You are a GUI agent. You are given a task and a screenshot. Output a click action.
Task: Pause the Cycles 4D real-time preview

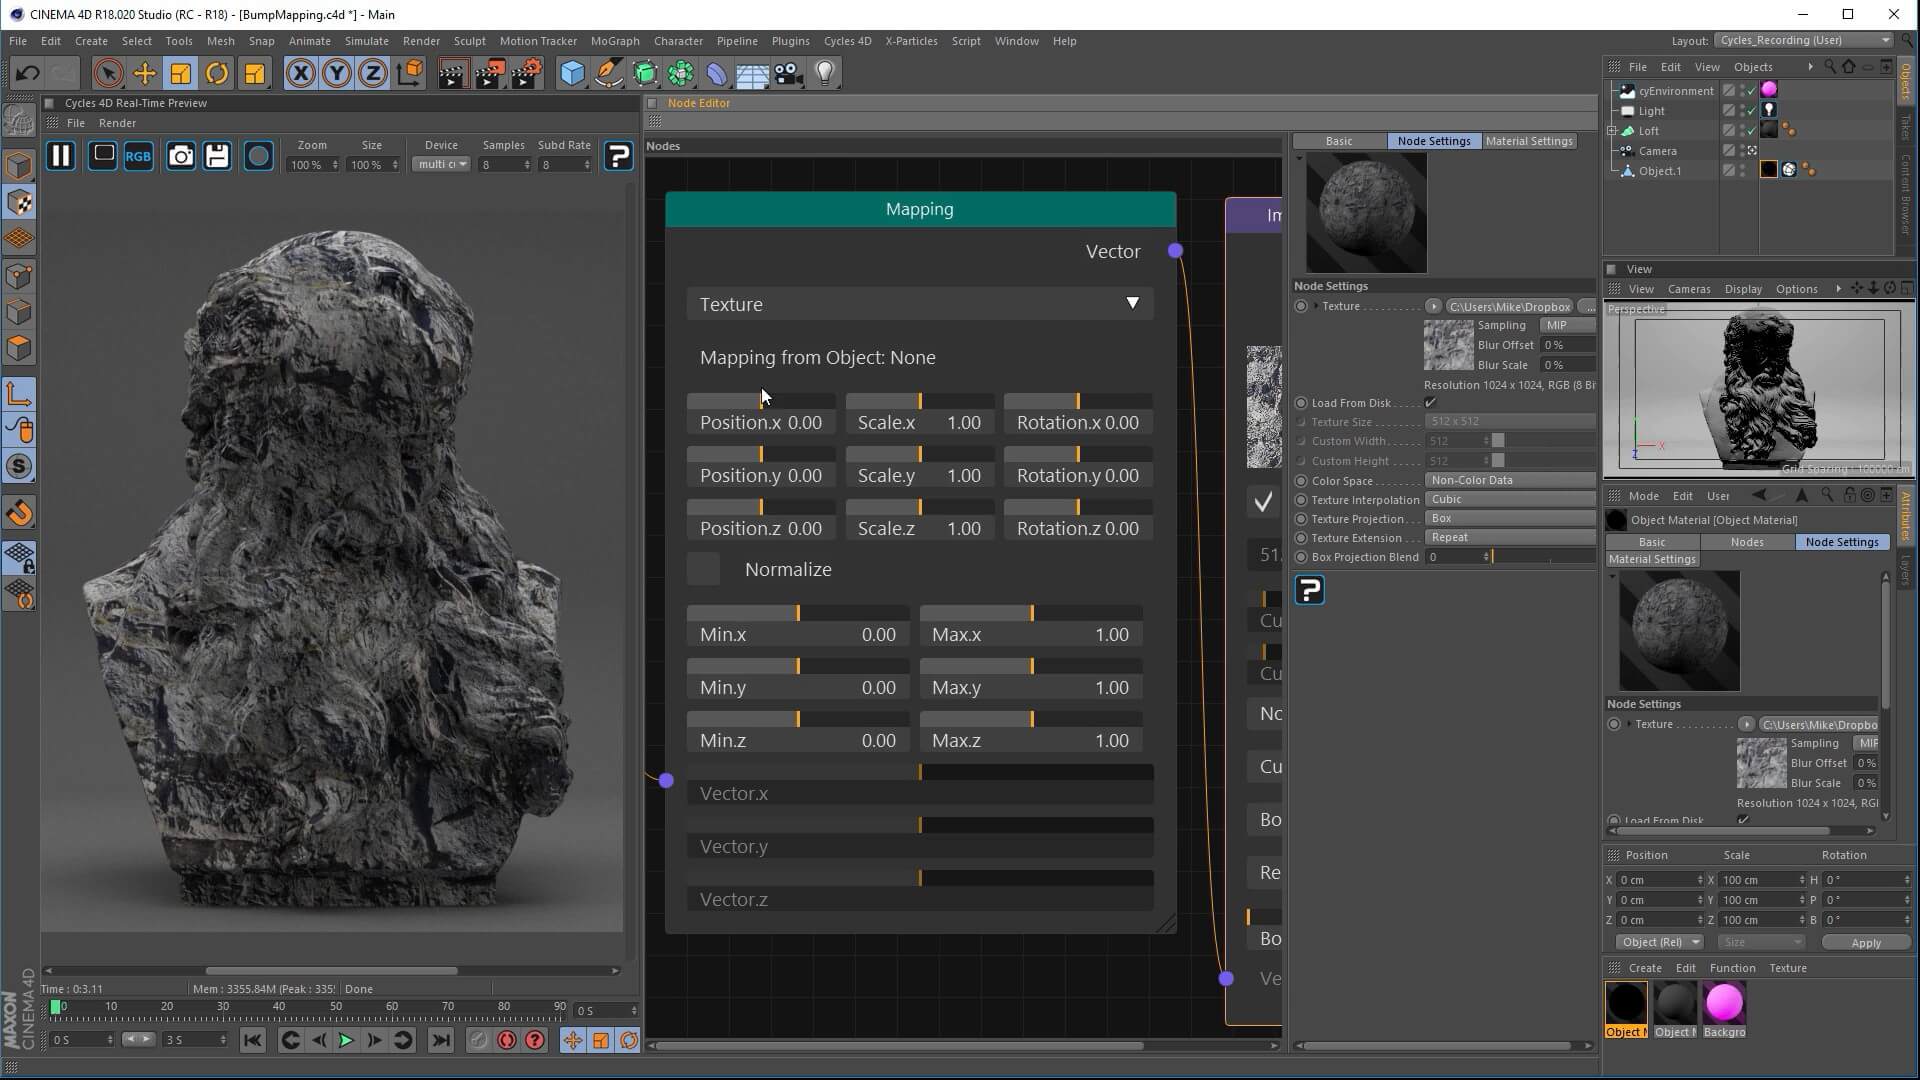pyautogui.click(x=61, y=156)
